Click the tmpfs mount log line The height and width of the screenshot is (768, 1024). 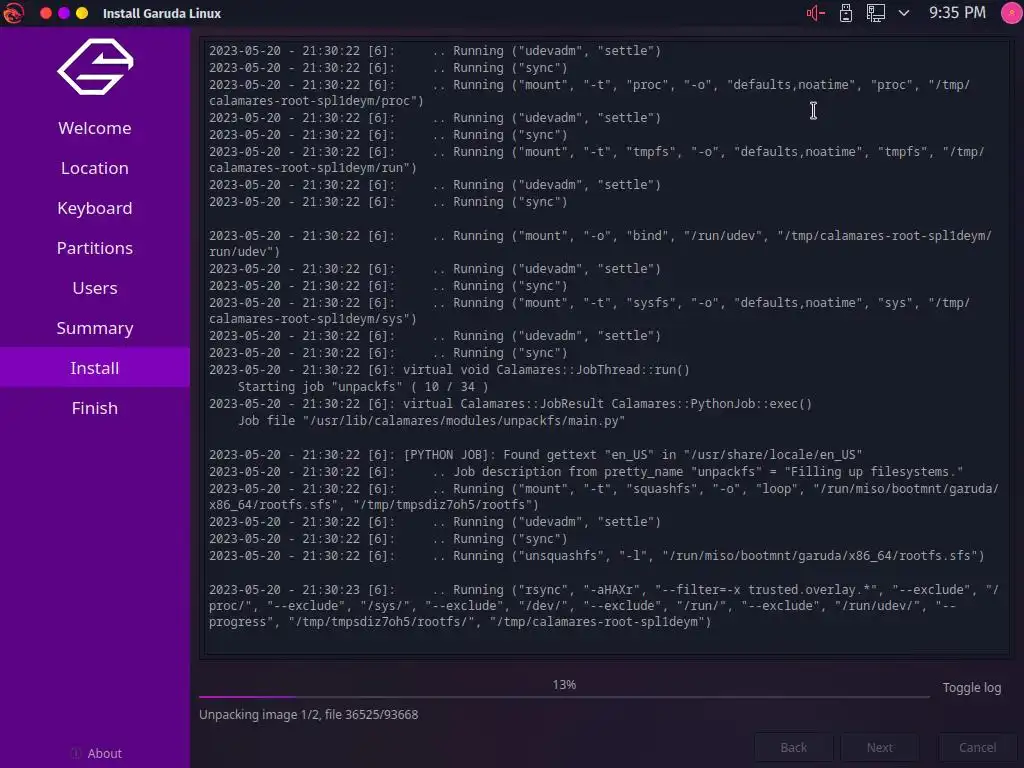(597, 159)
